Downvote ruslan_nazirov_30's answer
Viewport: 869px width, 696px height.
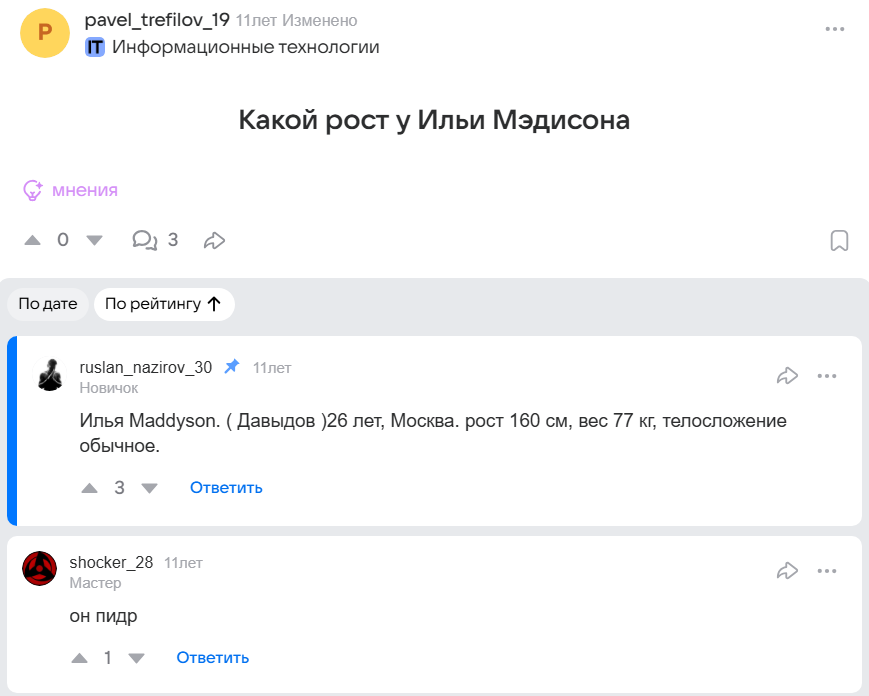pos(150,488)
